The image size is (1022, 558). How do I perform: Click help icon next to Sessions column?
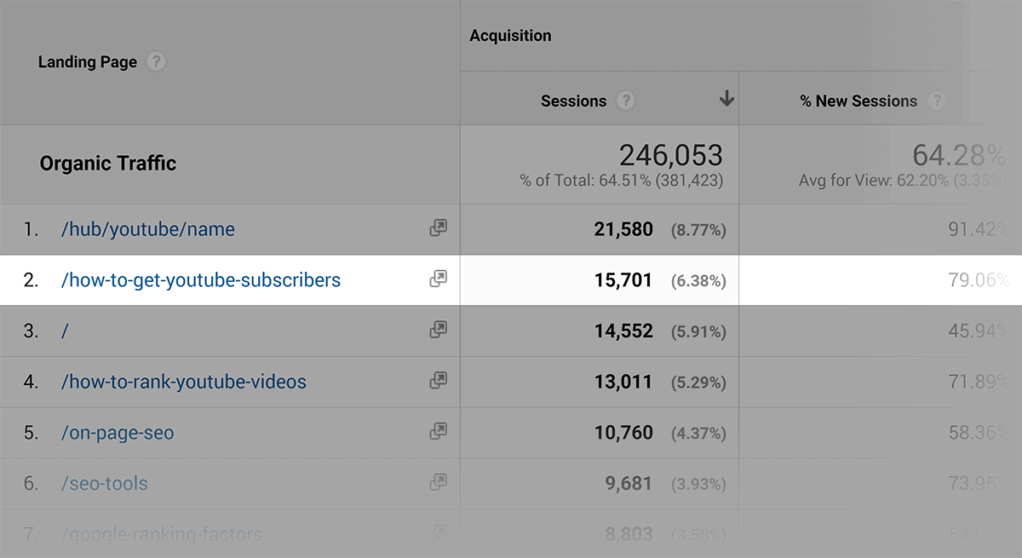(x=626, y=101)
